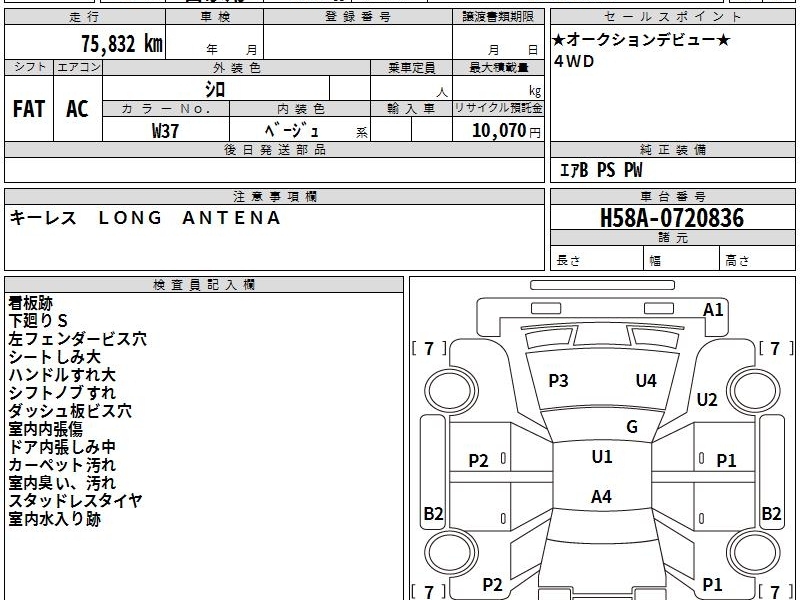
Task: Select inspector note ダッシュ板ビス穴
Action: (70, 411)
